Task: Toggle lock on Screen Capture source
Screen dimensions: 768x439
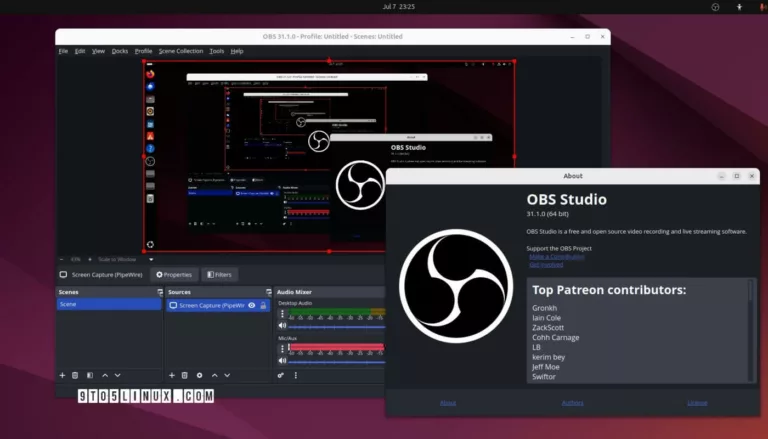Action: point(264,305)
